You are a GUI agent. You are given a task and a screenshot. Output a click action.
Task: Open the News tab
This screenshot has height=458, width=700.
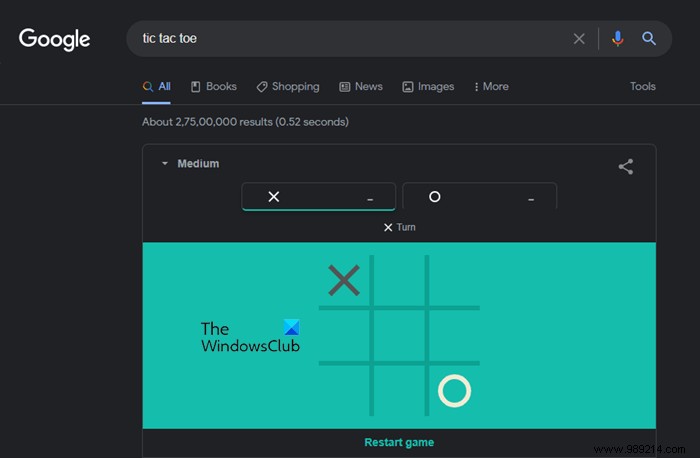[x=361, y=87]
